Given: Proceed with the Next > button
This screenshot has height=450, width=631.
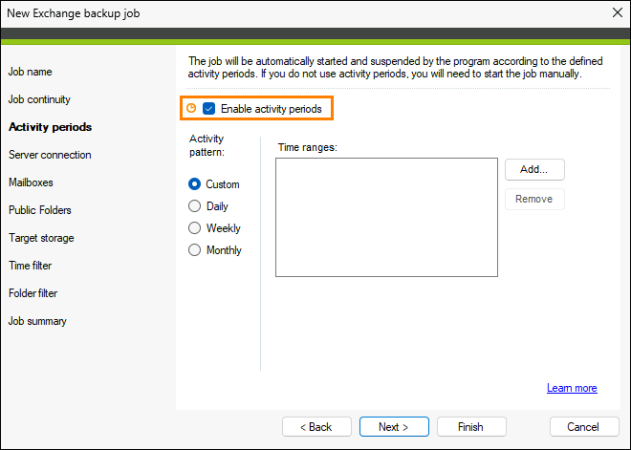Looking at the screenshot, I should click(394, 427).
